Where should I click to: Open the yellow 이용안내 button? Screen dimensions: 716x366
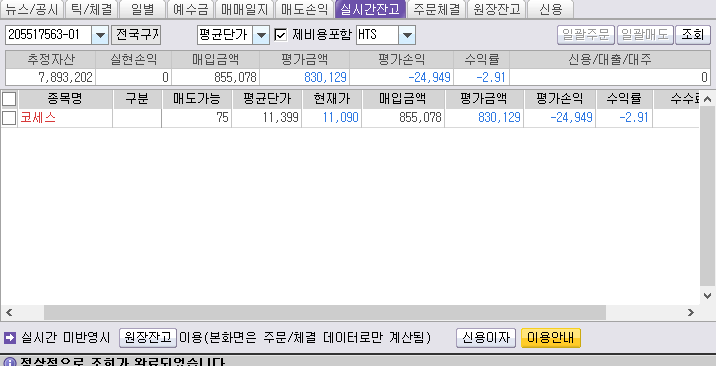pyautogui.click(x=551, y=338)
